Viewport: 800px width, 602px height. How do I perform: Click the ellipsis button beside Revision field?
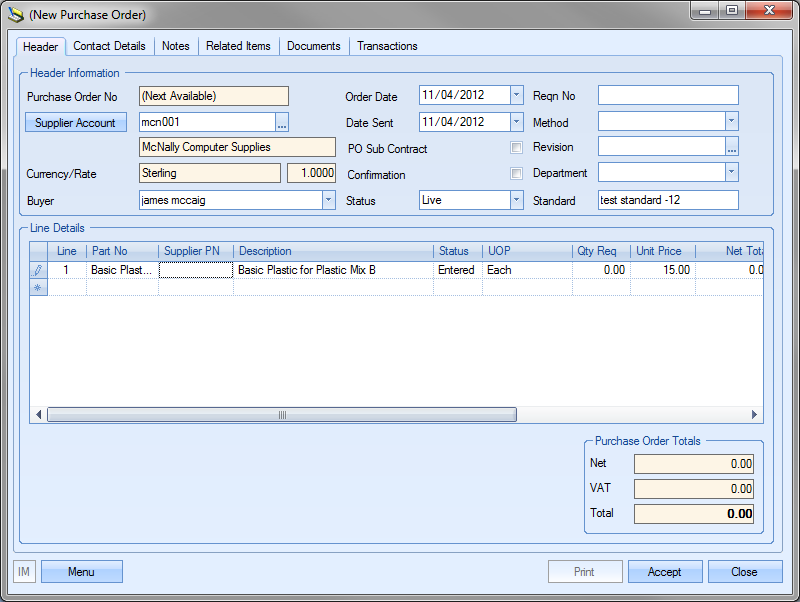click(732, 147)
